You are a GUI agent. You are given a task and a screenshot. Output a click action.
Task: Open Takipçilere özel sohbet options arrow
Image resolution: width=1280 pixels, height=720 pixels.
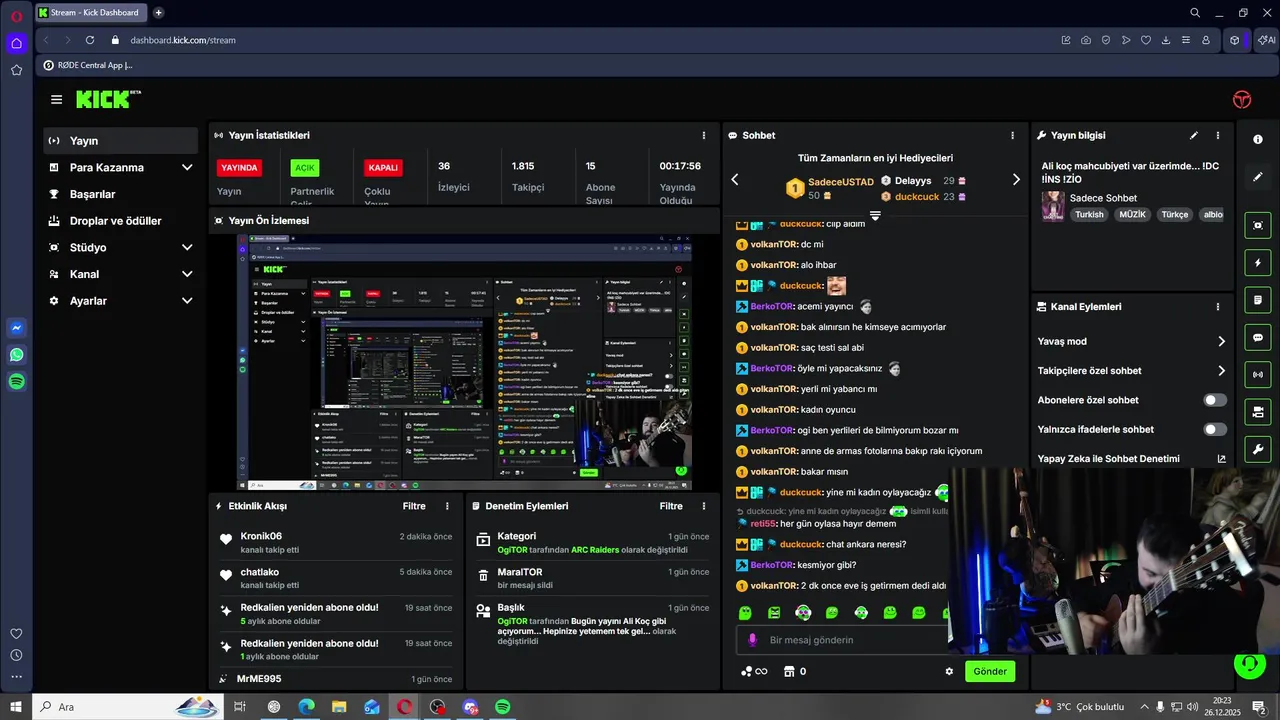coord(1221,371)
